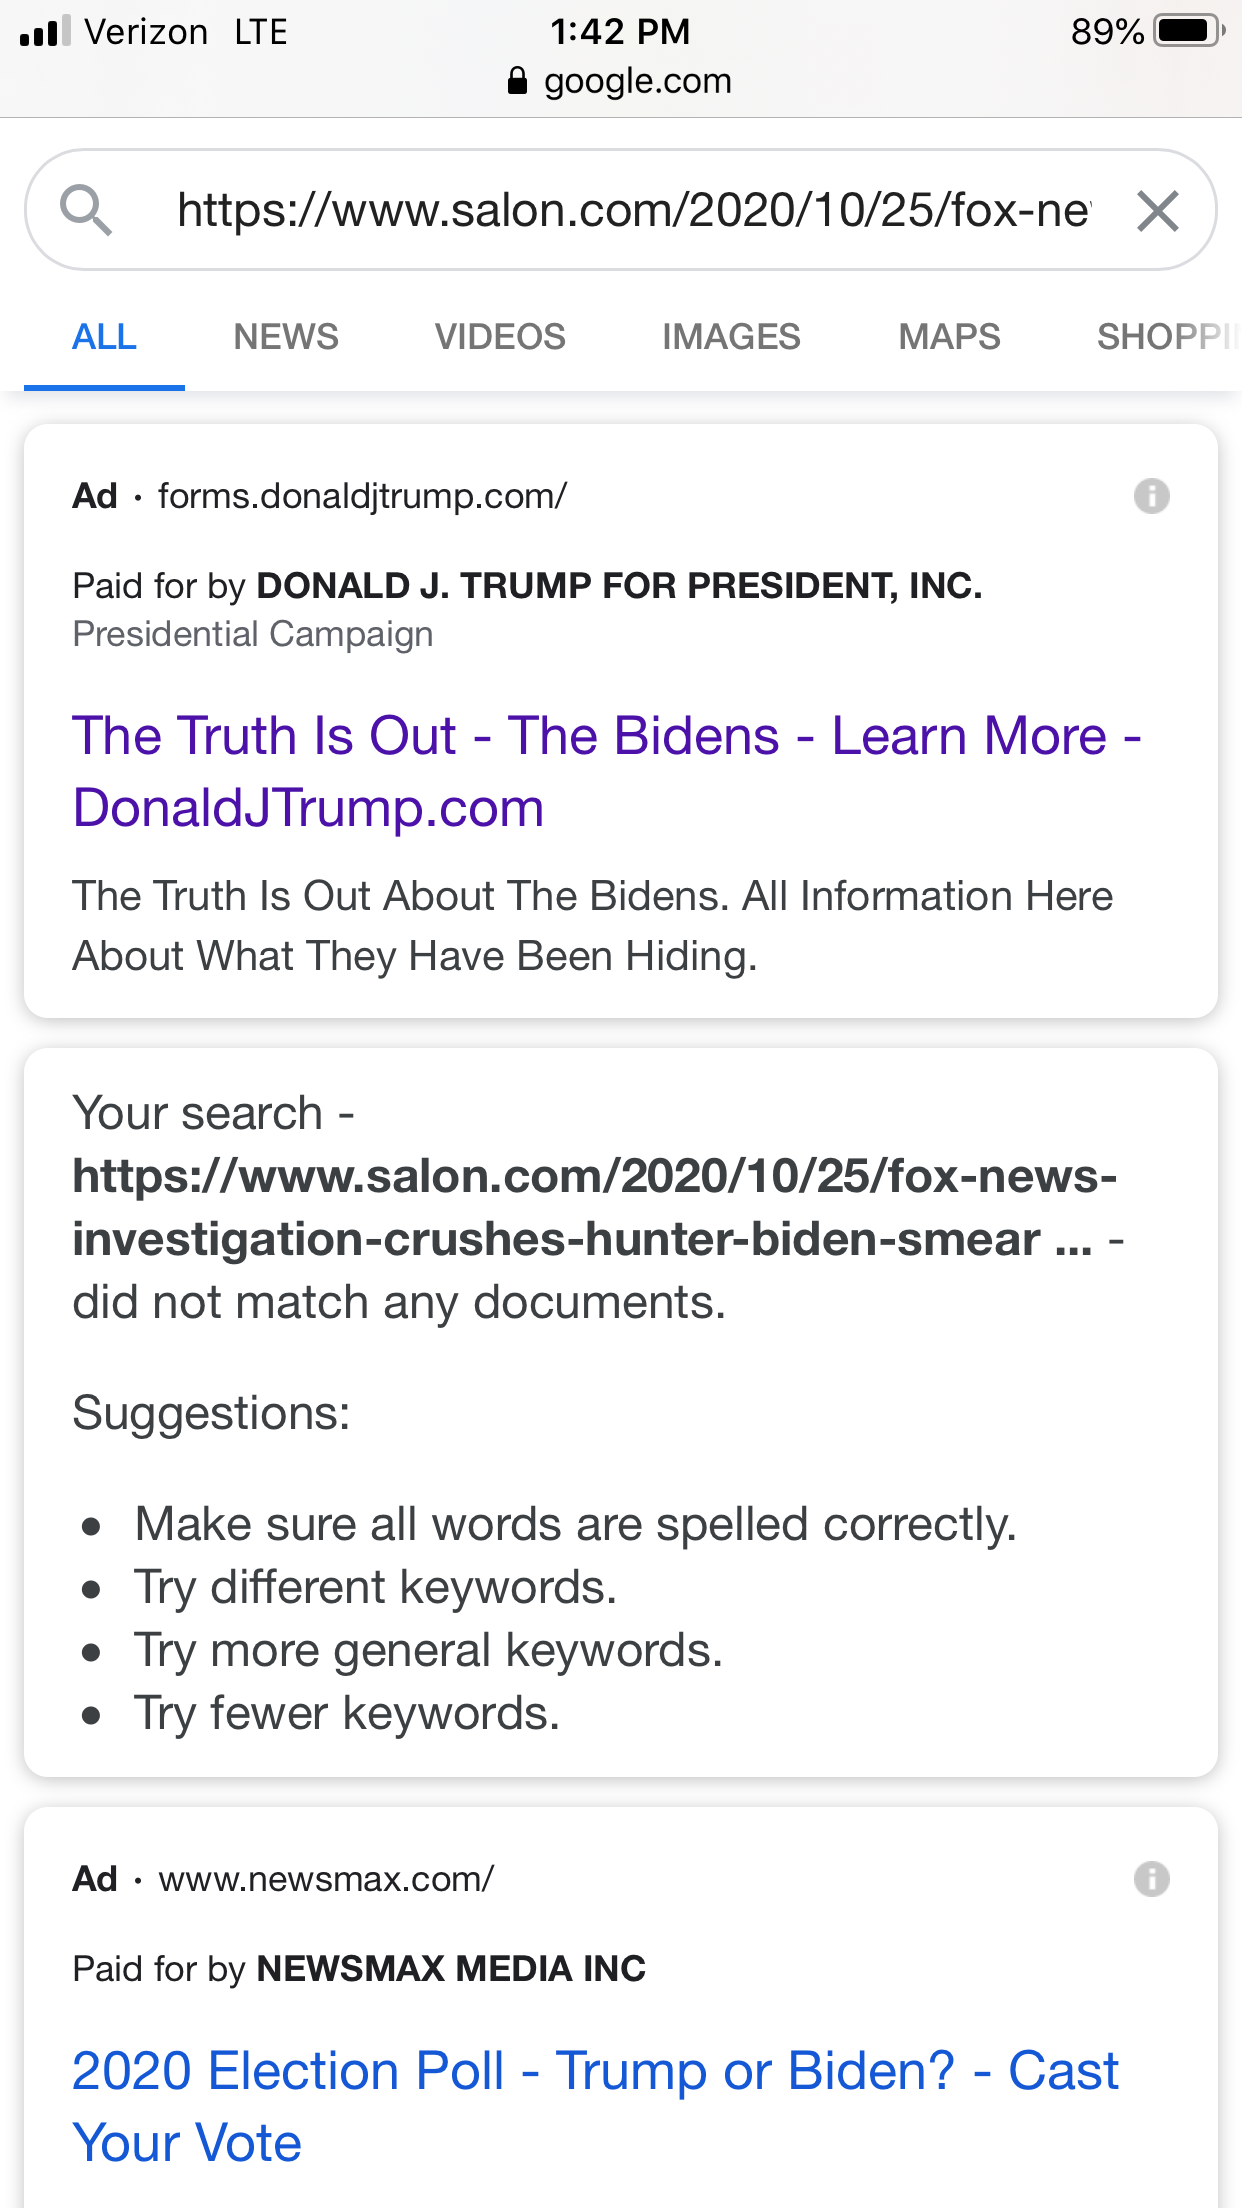Tap the forms.donaldjtrump.com ad URL
Screen dimensions: 1242x2208
point(362,496)
